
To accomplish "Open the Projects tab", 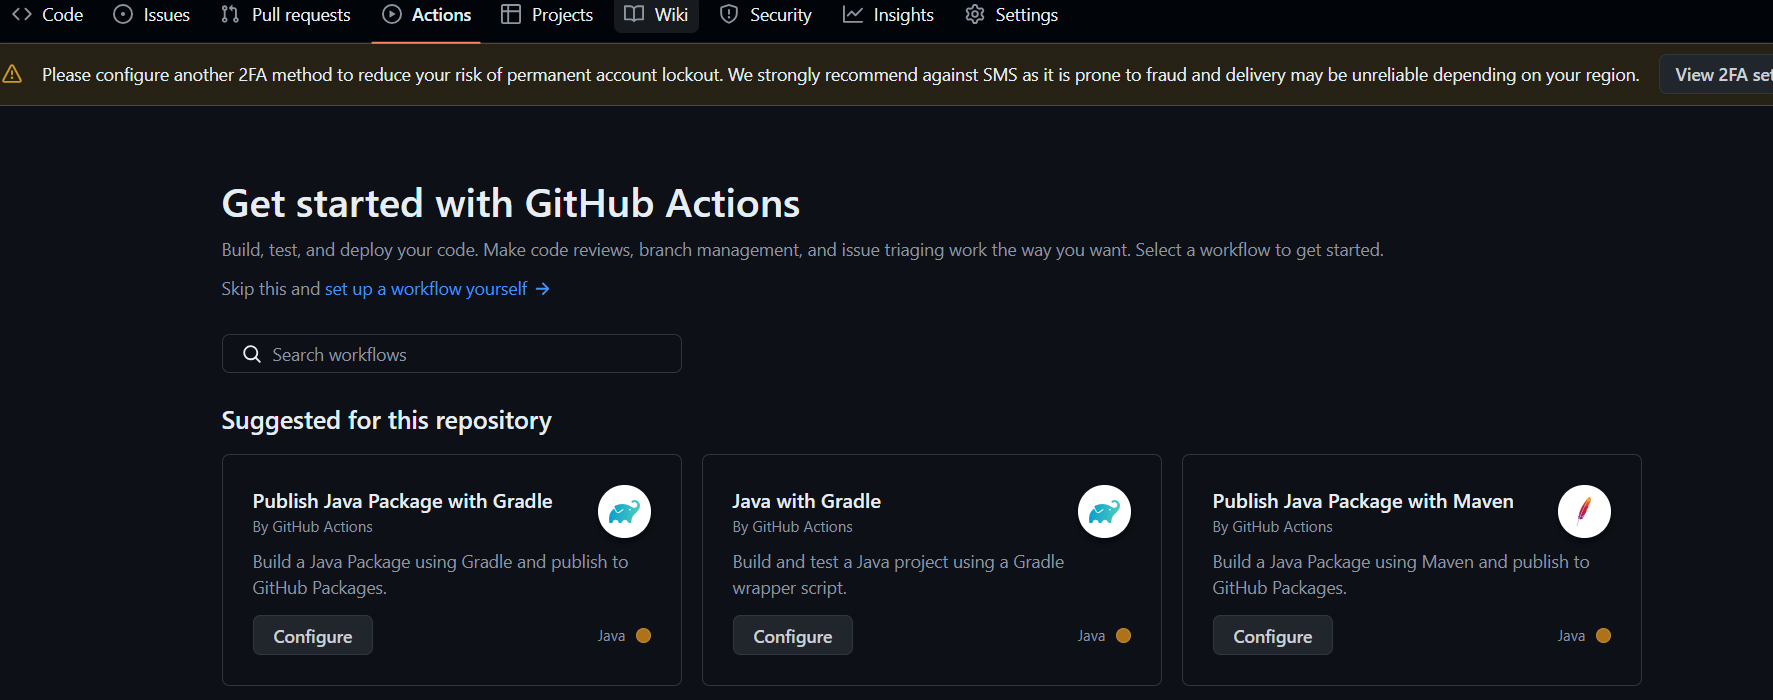I will tap(547, 15).
